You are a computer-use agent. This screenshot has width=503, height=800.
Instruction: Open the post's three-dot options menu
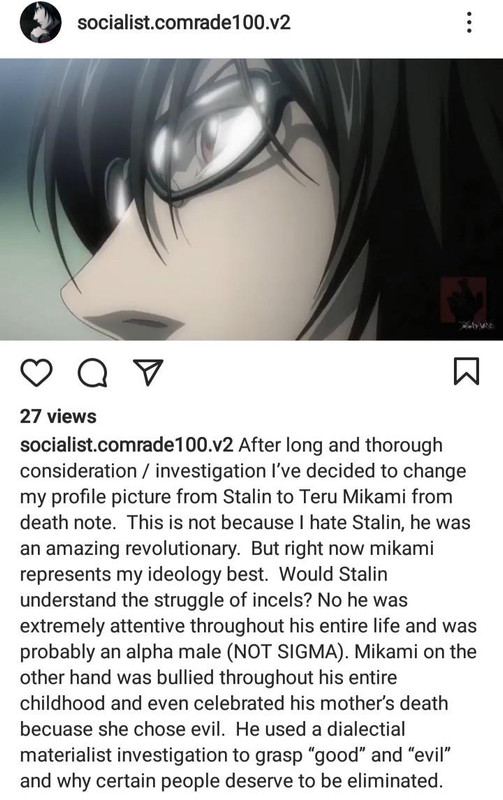pyautogui.click(x=469, y=22)
